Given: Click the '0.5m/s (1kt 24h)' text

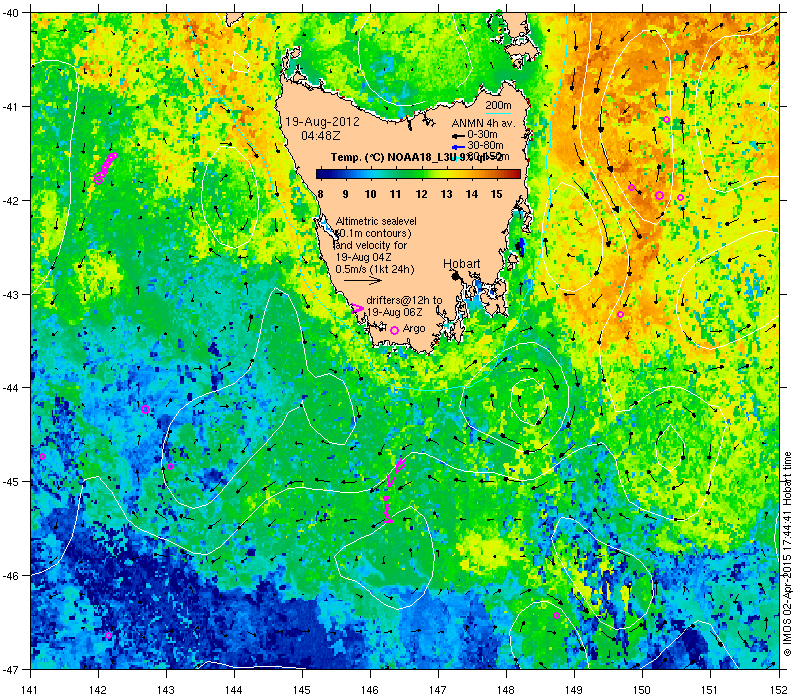Looking at the screenshot, I should [x=374, y=269].
